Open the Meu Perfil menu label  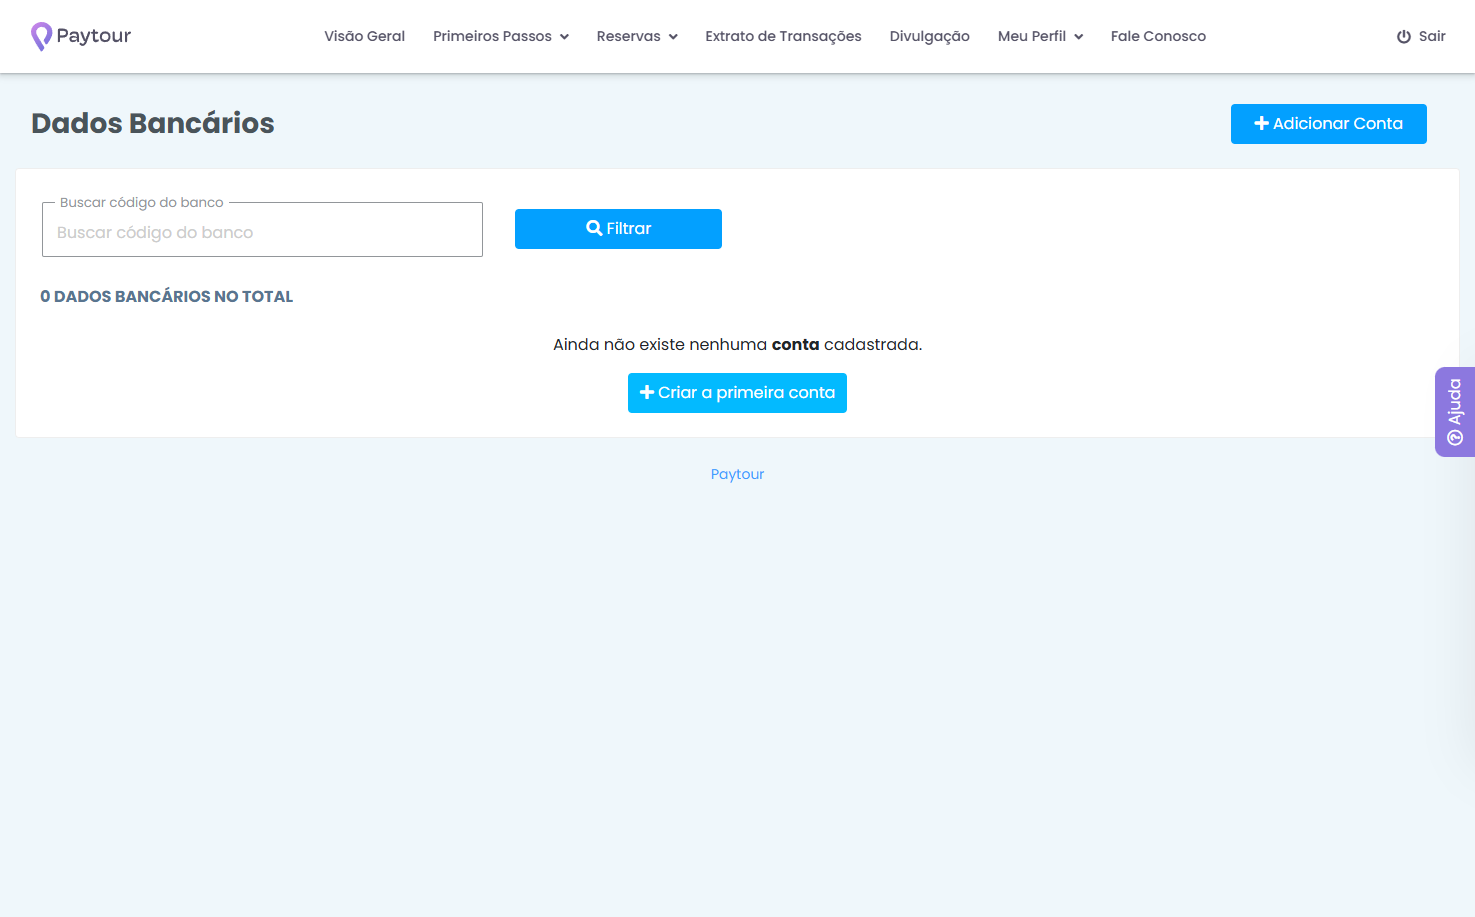click(1032, 36)
